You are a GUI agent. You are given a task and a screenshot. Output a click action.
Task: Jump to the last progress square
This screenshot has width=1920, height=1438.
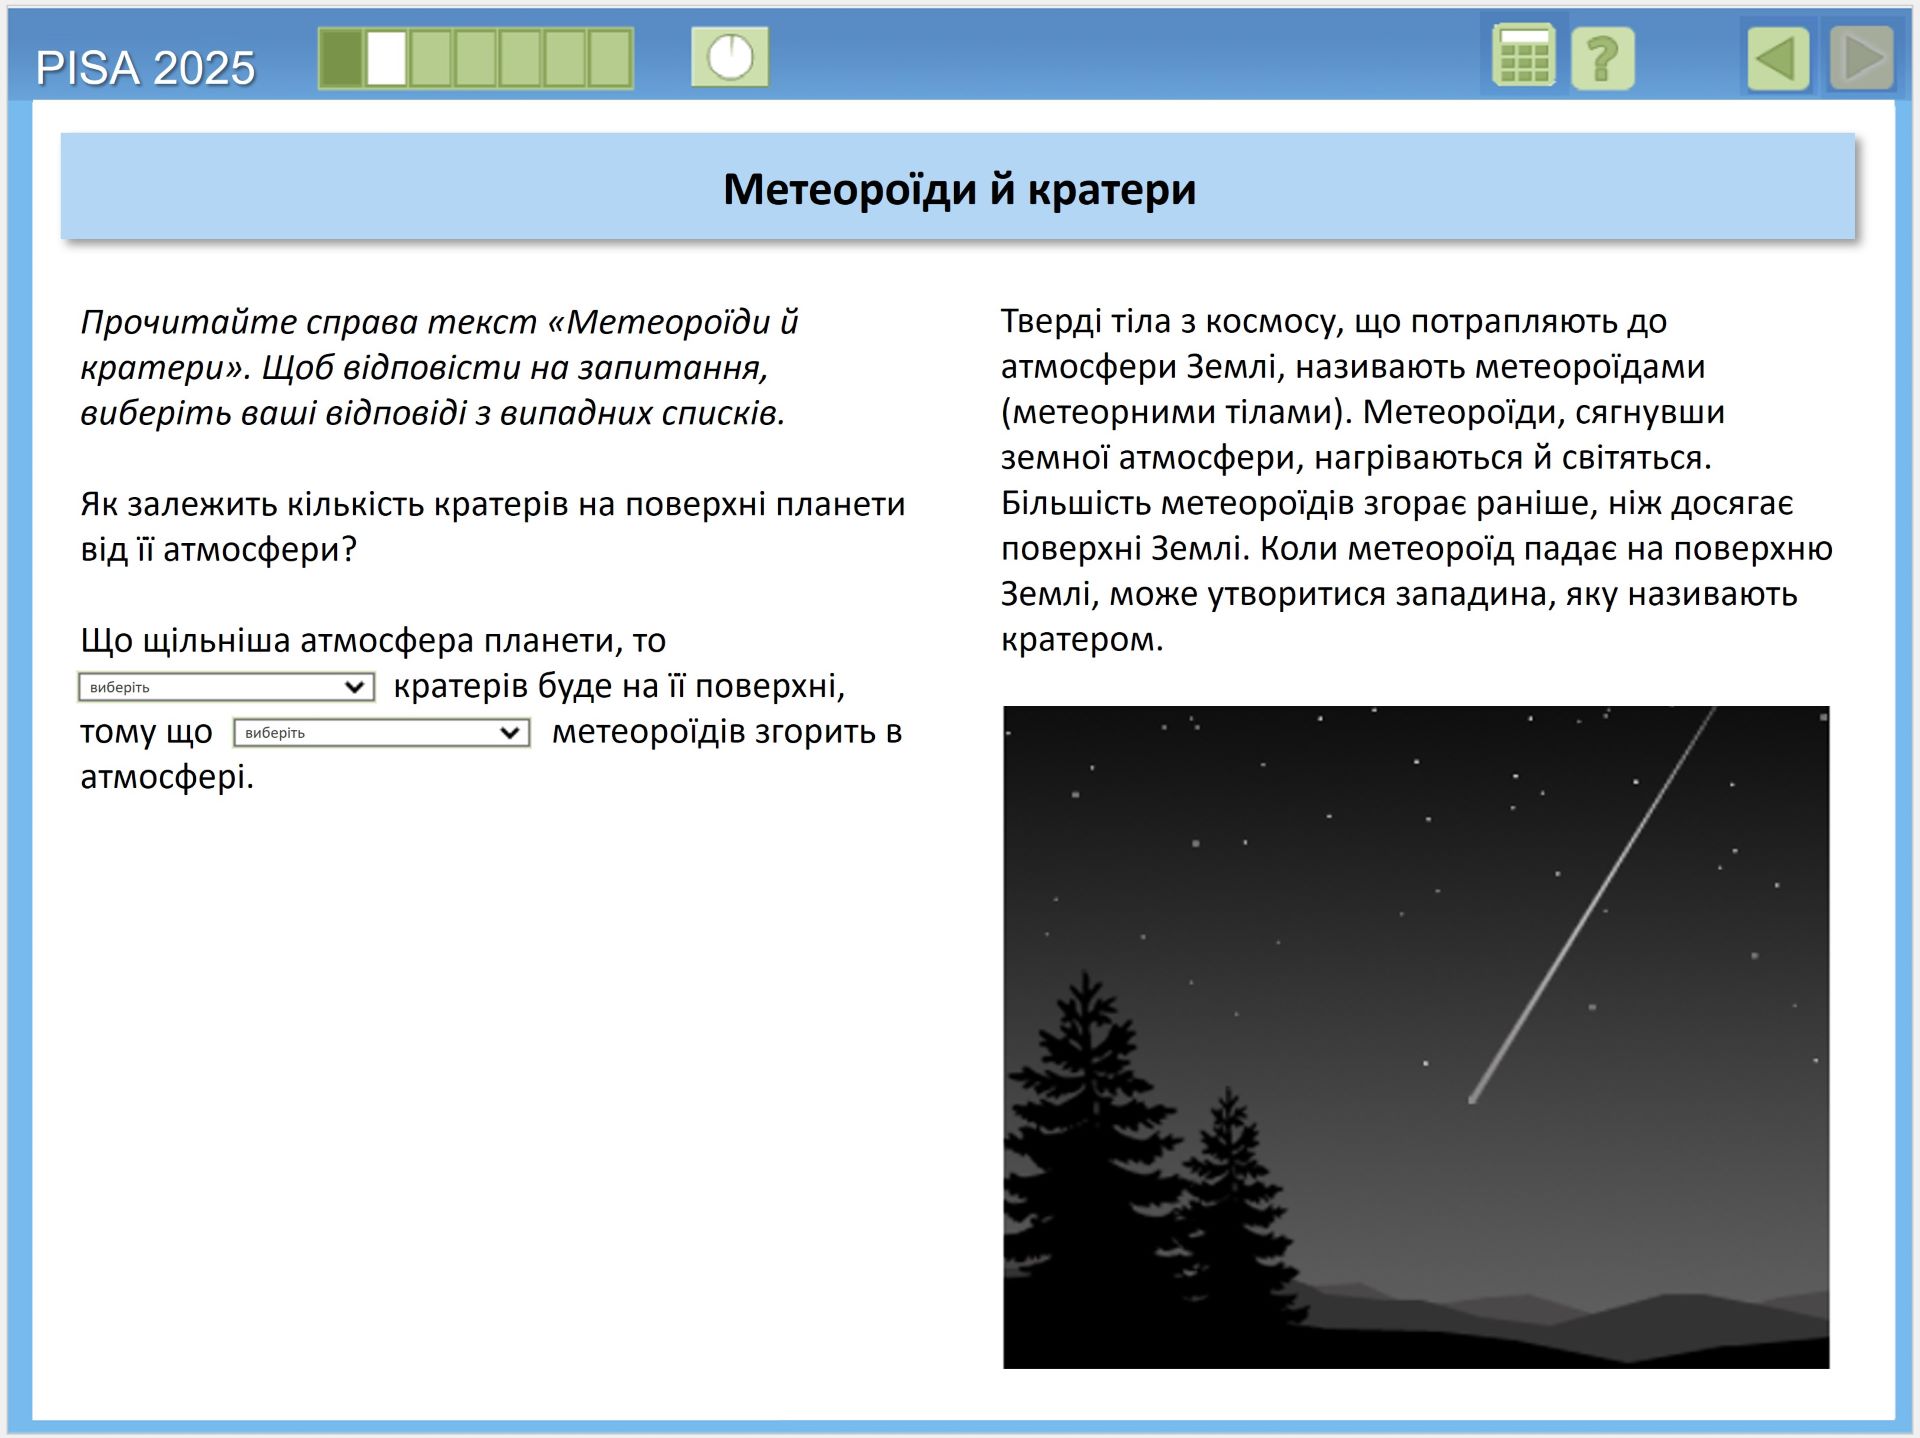[x=609, y=58]
